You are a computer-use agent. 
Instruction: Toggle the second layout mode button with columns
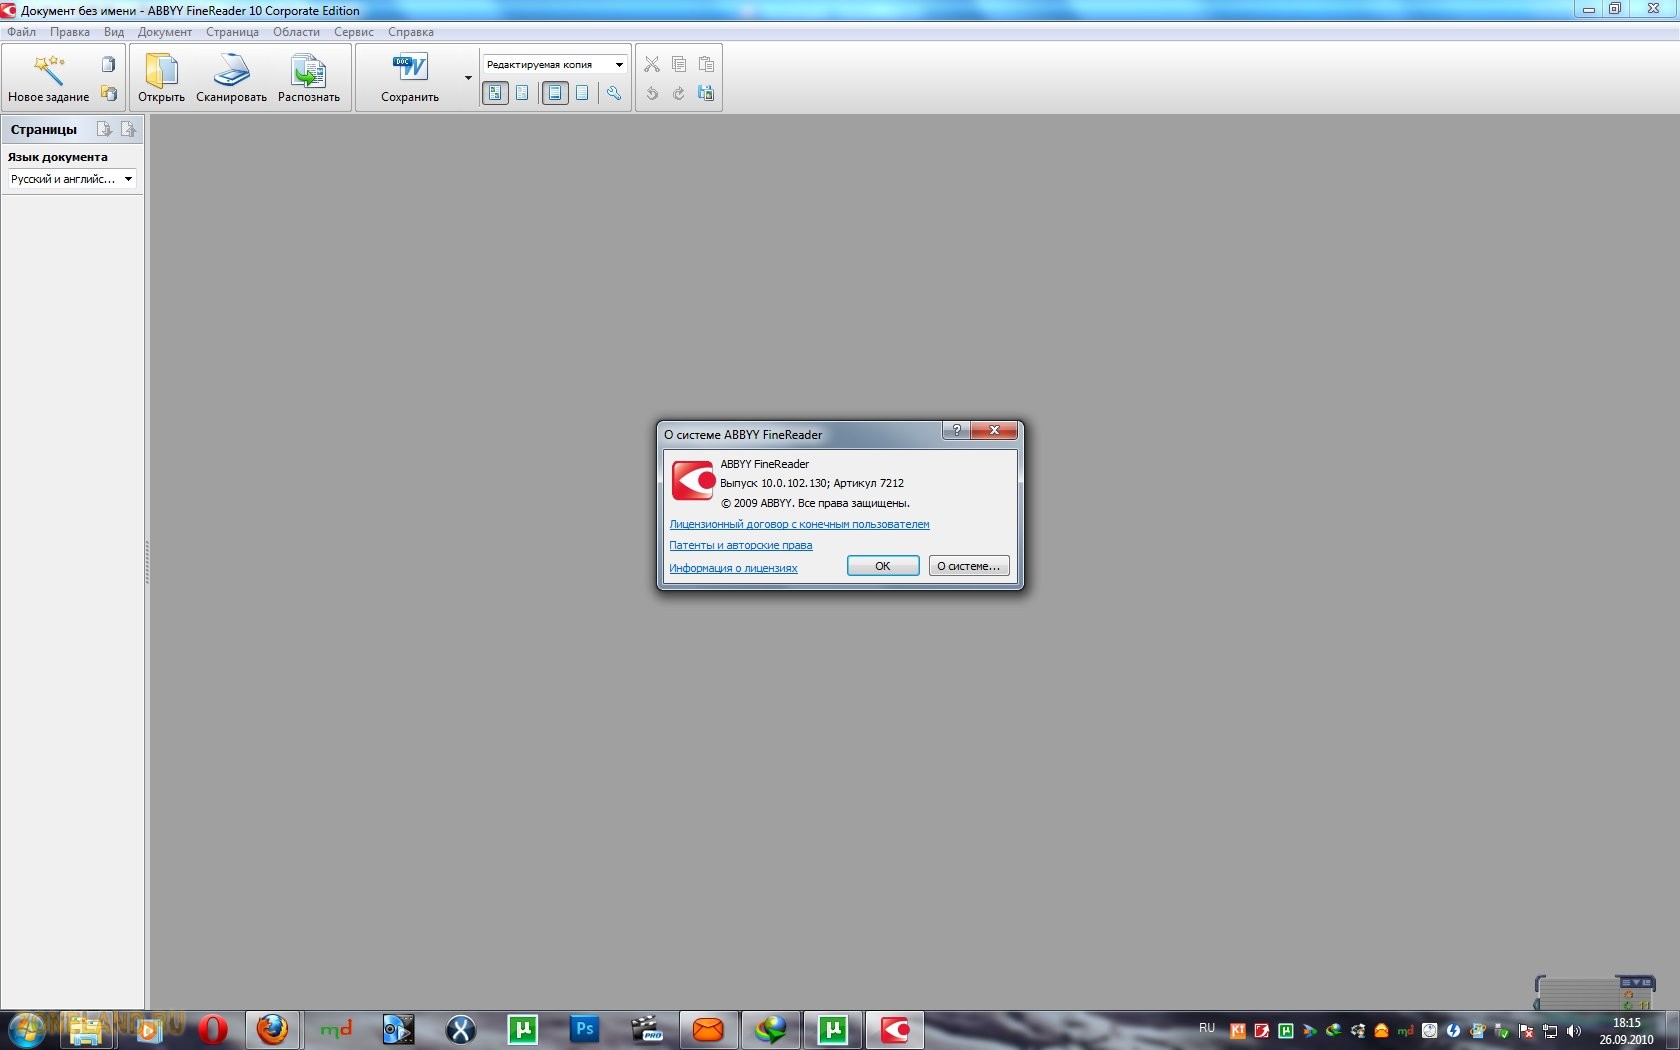pyautogui.click(x=522, y=93)
